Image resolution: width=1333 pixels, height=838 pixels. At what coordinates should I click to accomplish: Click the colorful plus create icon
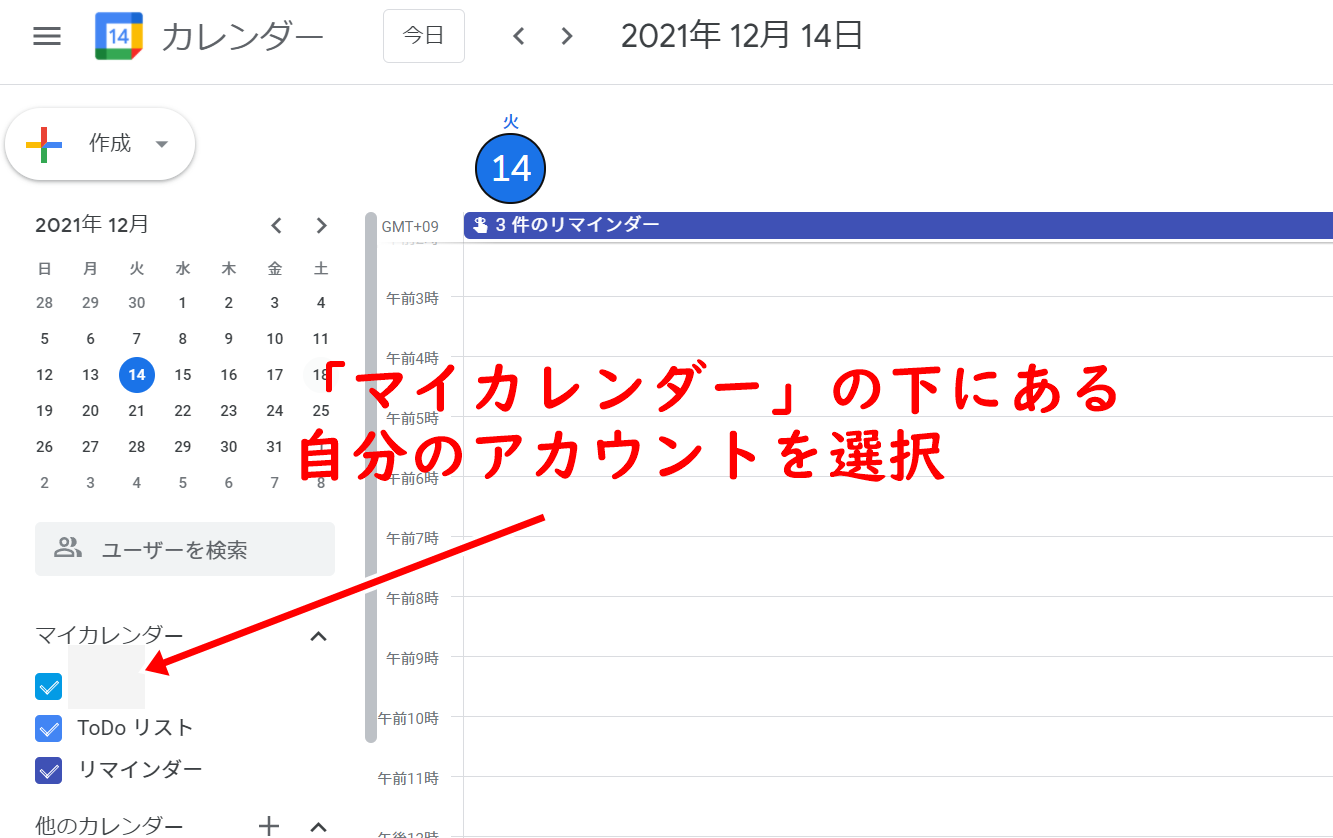[44, 144]
